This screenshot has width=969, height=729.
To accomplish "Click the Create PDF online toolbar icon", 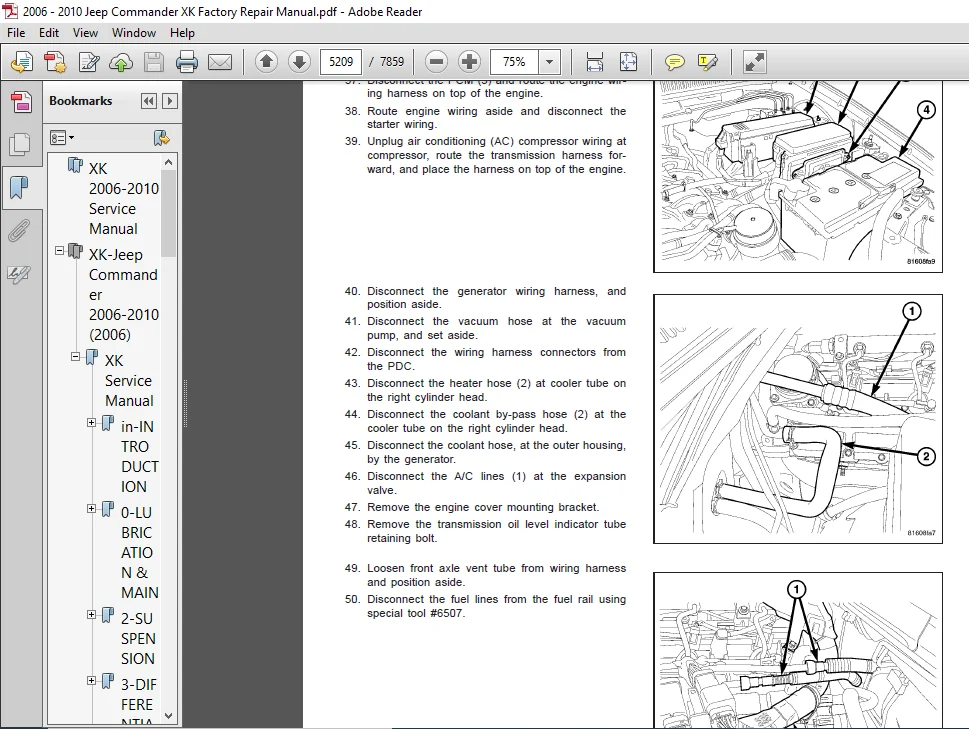I will pyautogui.click(x=22, y=62).
